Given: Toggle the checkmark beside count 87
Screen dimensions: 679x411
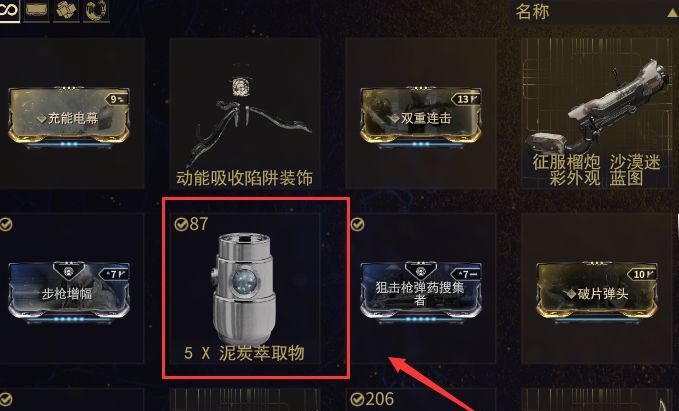Looking at the screenshot, I should coord(181,224).
